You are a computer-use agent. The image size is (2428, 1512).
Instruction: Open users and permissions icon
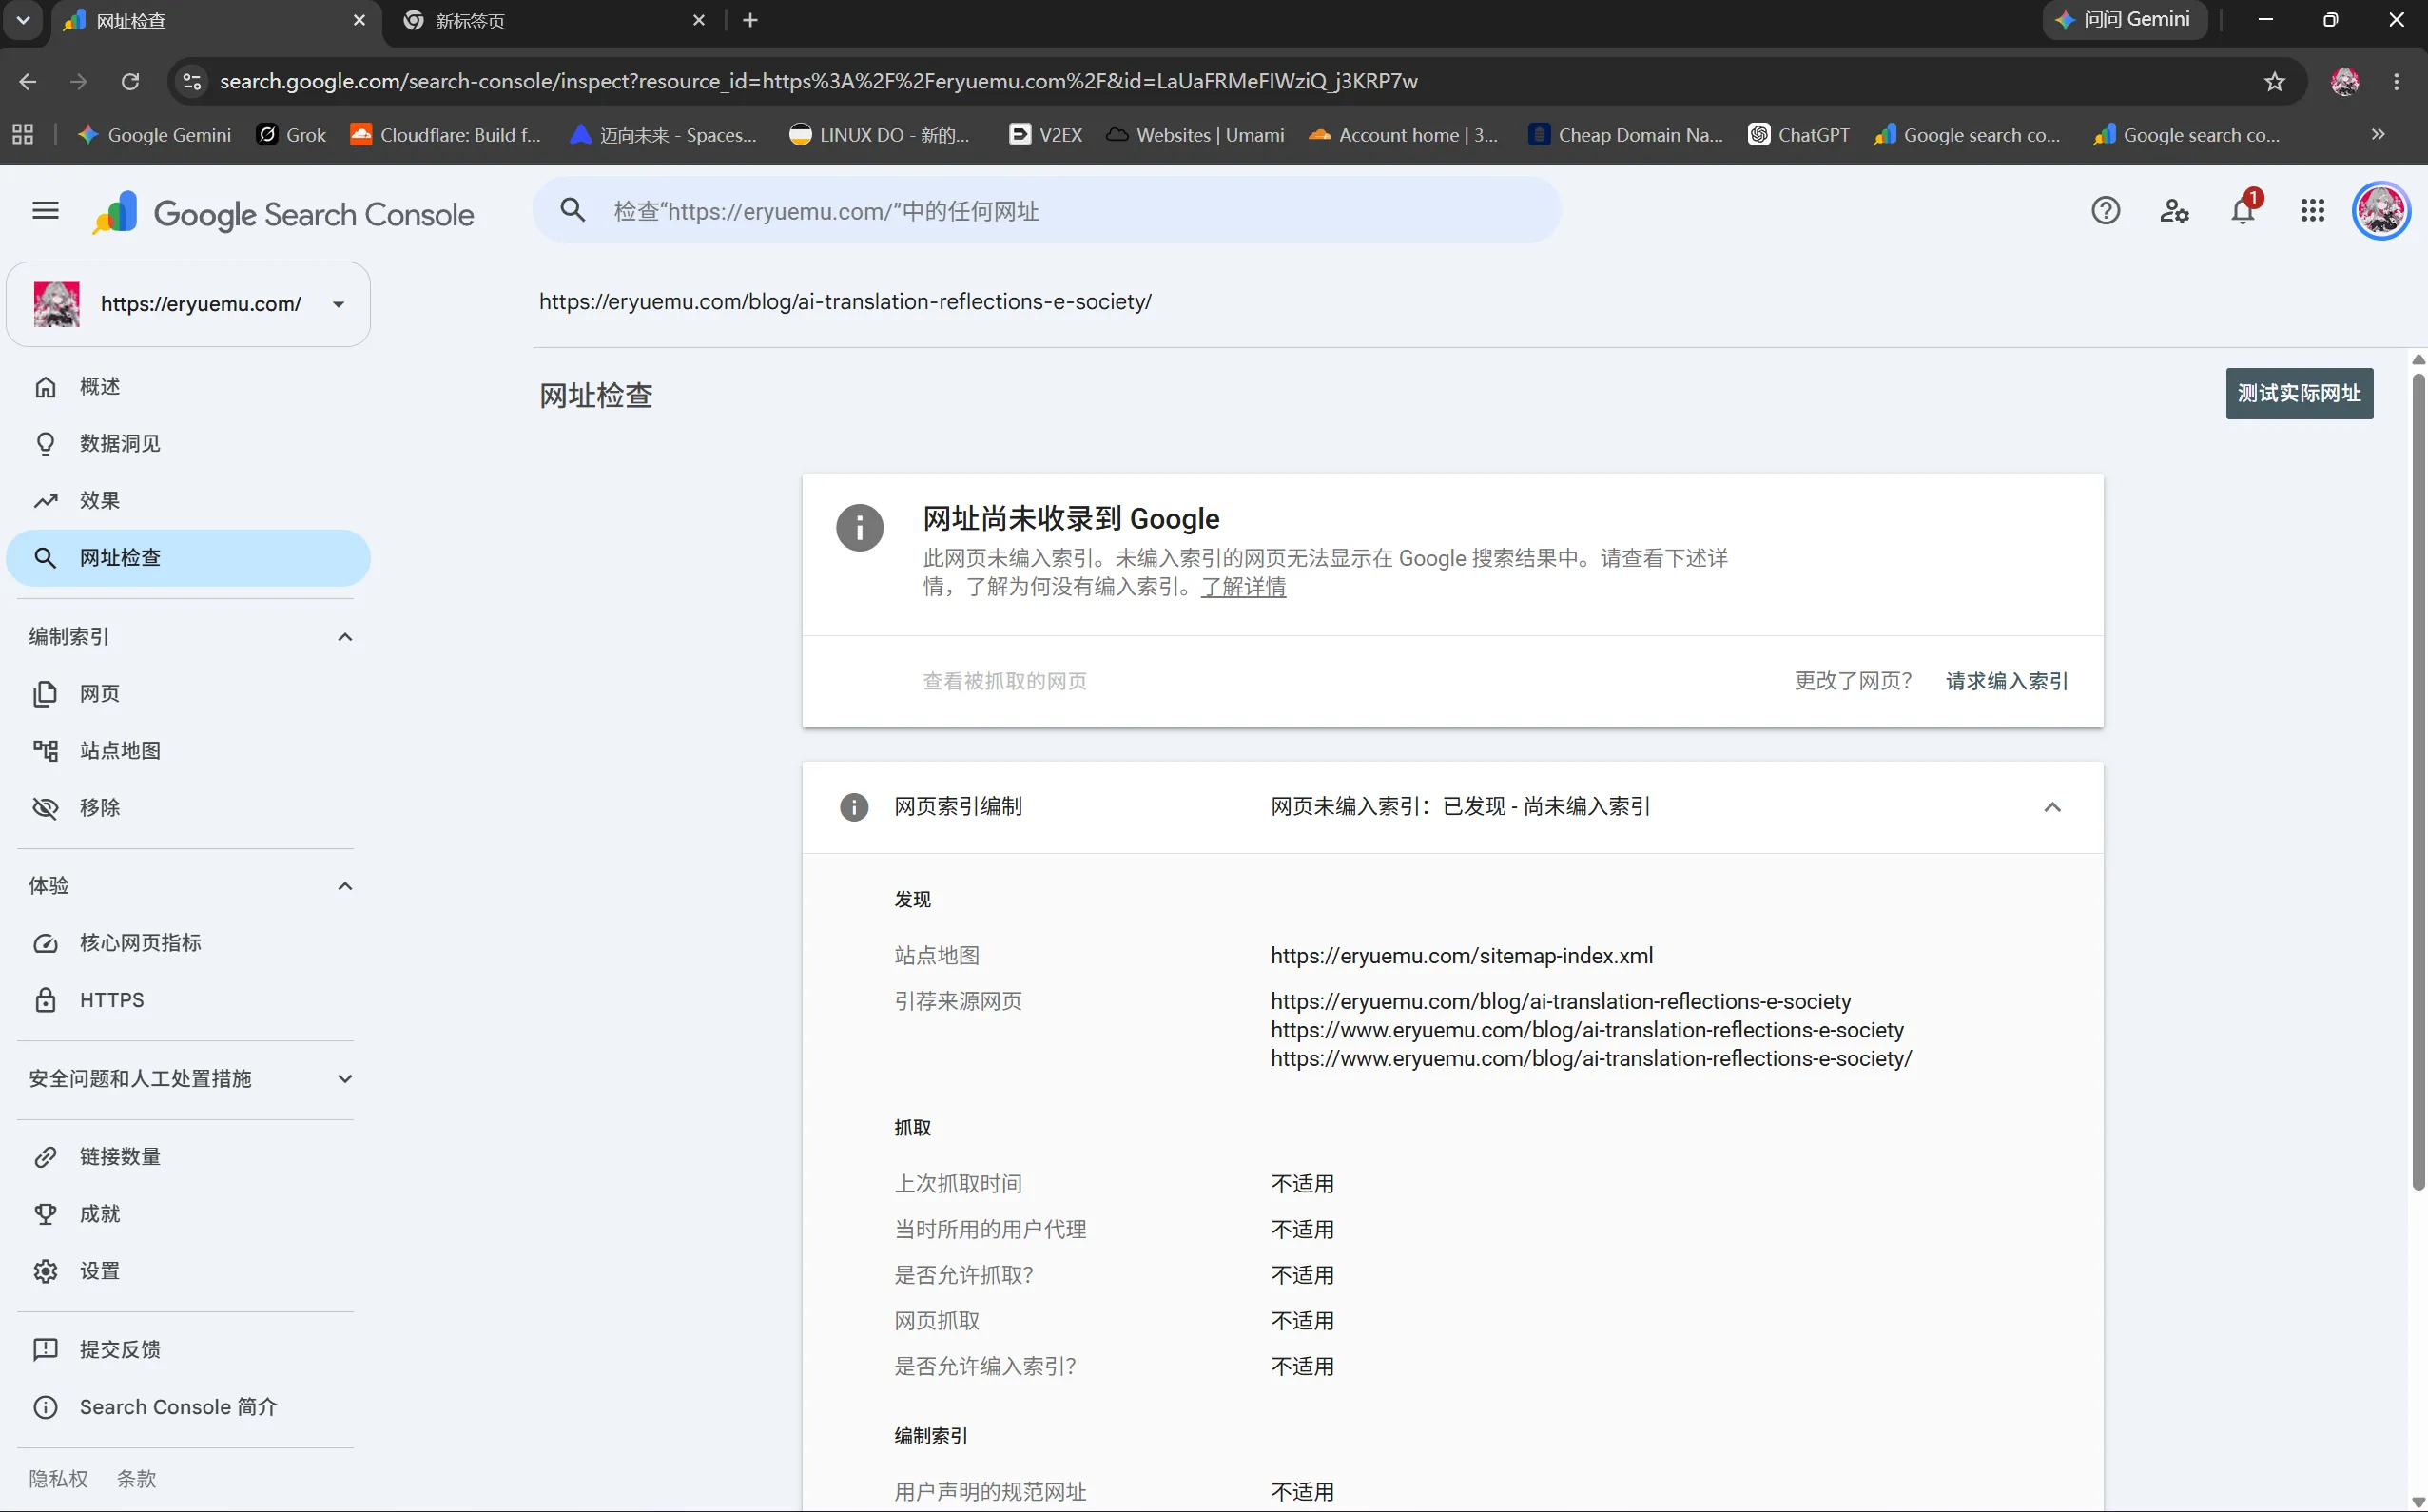(x=2174, y=211)
